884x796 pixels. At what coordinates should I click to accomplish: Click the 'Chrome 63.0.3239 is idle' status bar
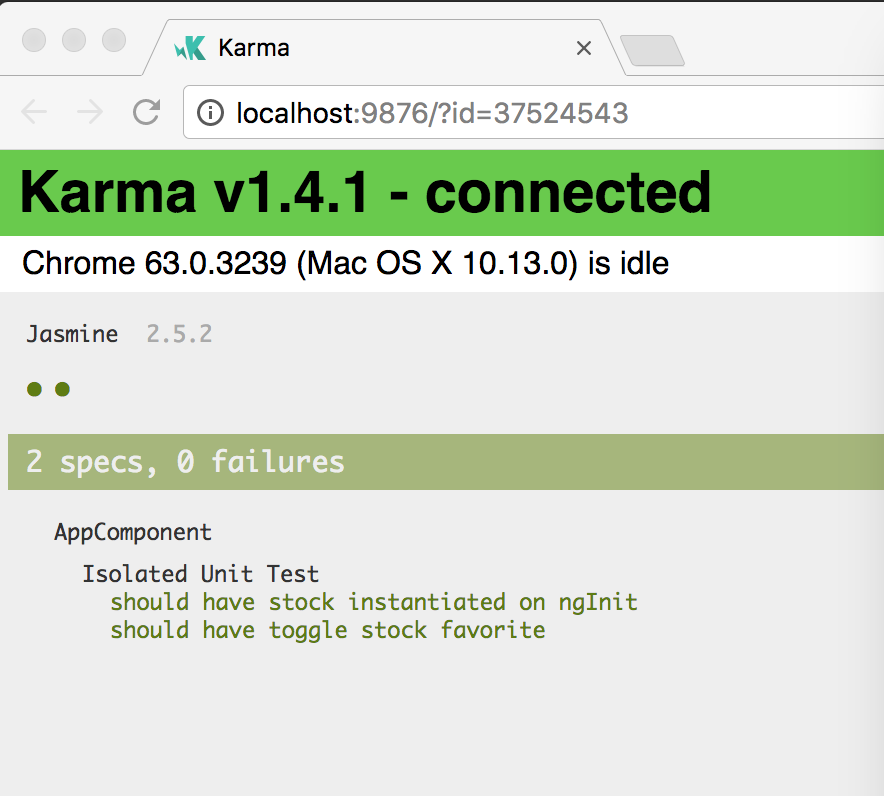(345, 263)
